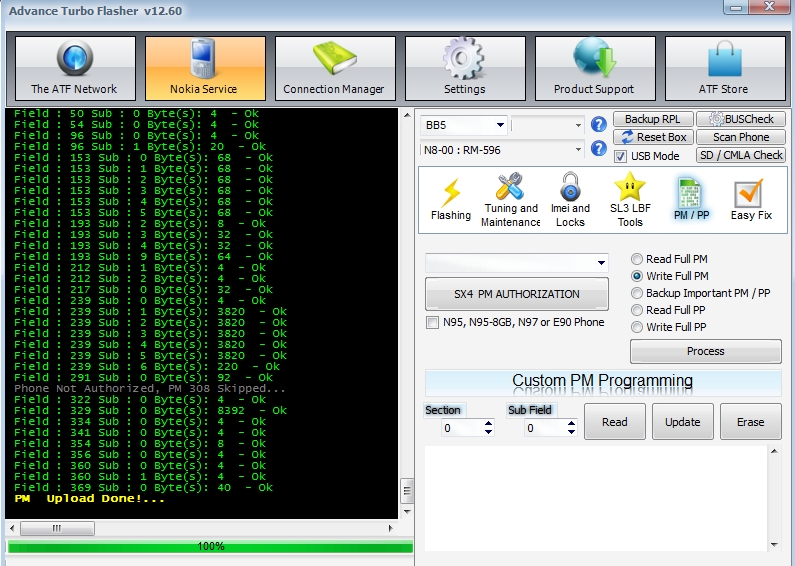Click SX4 PM AUTHORIZATION button
This screenshot has height=566, width=795.
click(517, 294)
